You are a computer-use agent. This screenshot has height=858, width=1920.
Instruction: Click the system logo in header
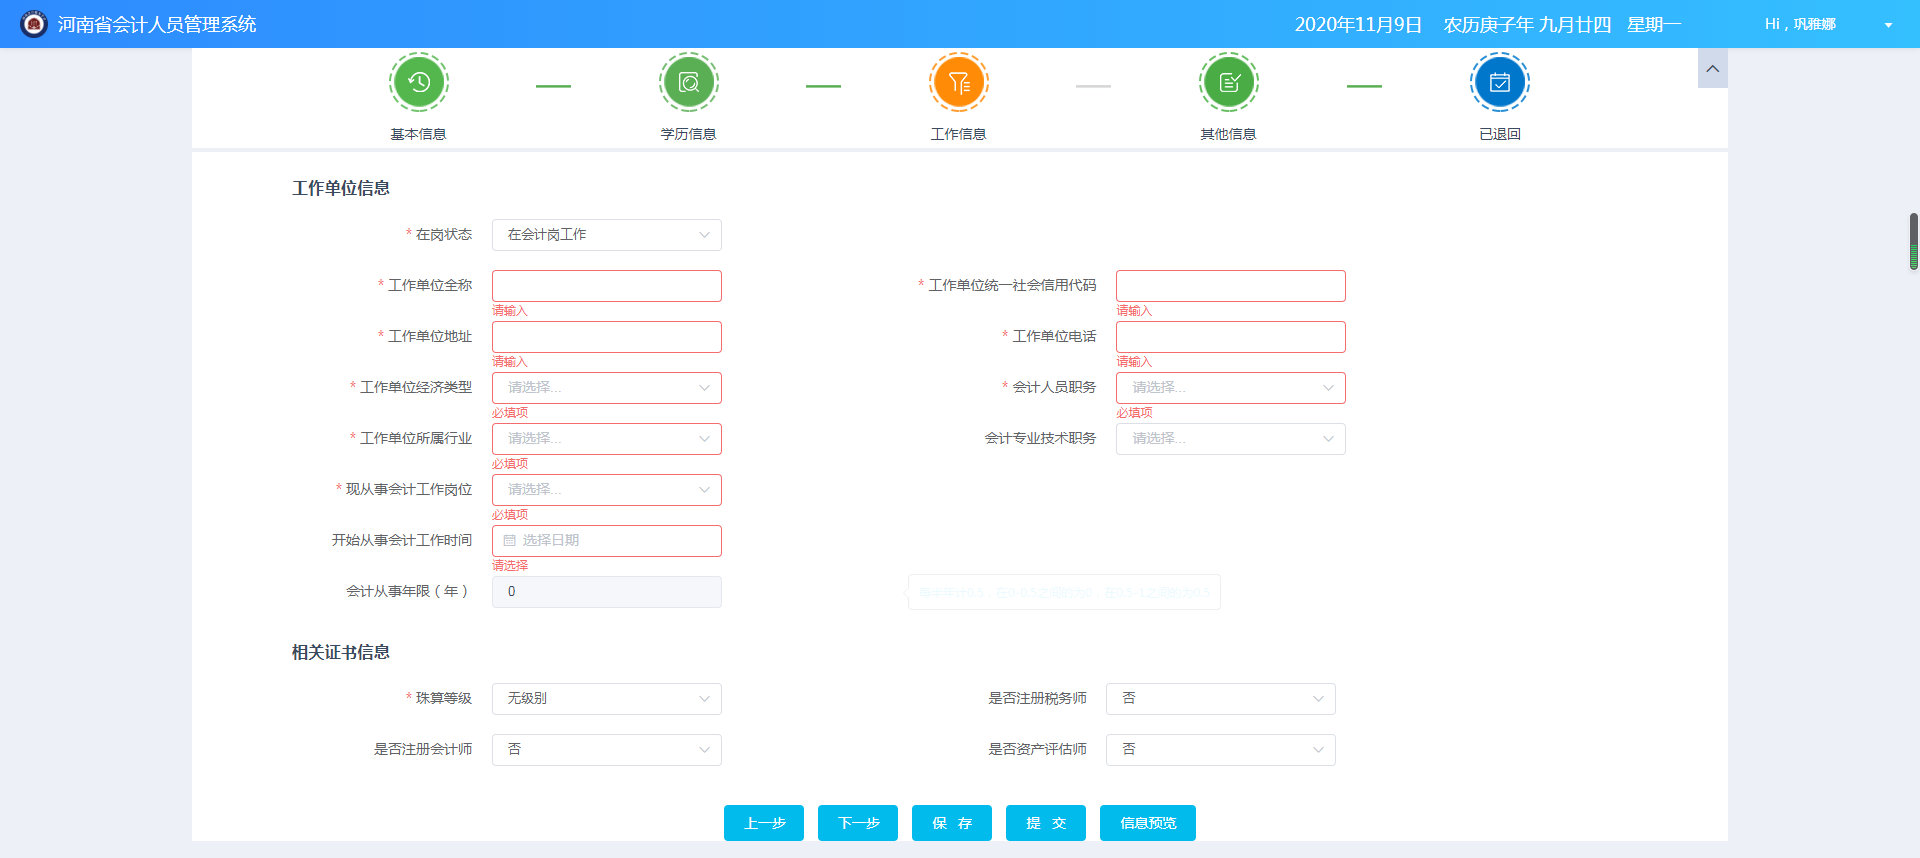(x=34, y=24)
